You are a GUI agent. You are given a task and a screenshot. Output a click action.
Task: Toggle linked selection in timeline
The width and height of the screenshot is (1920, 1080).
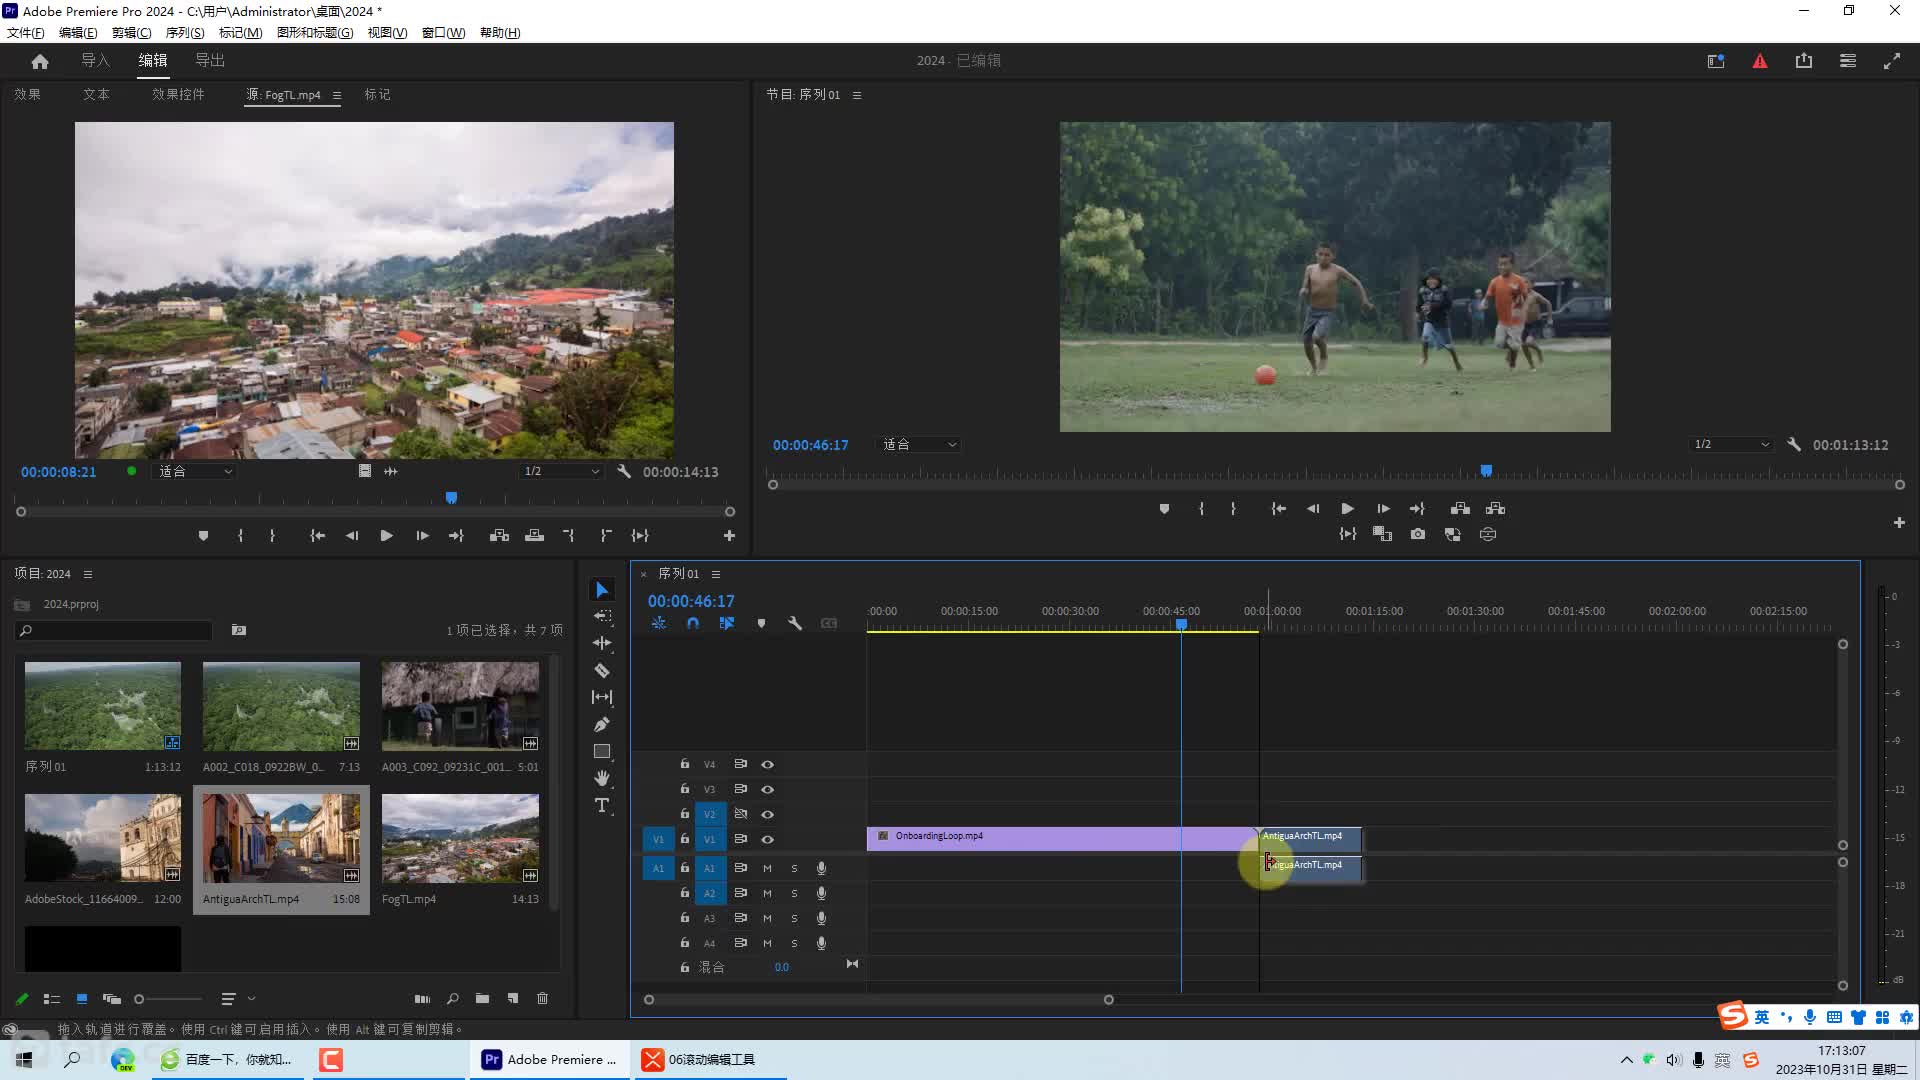[727, 623]
